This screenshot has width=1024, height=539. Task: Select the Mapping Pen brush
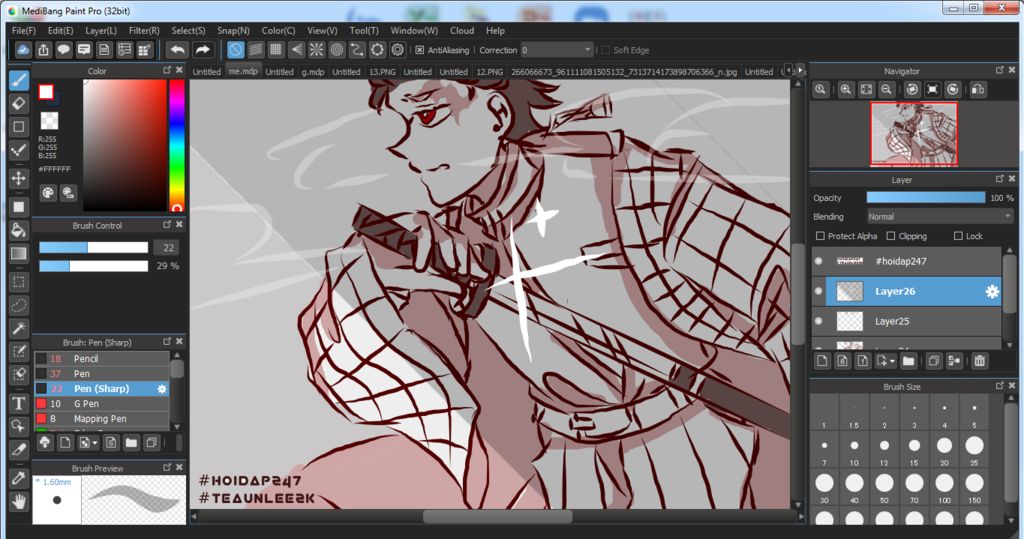coord(102,419)
